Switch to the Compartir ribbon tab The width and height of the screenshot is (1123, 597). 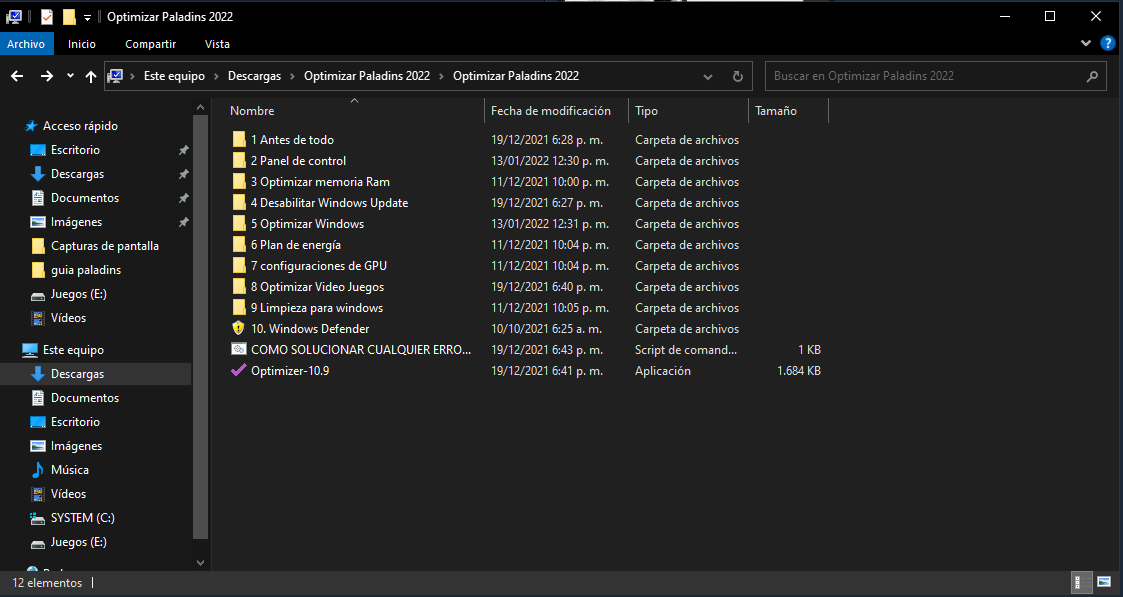coord(150,44)
